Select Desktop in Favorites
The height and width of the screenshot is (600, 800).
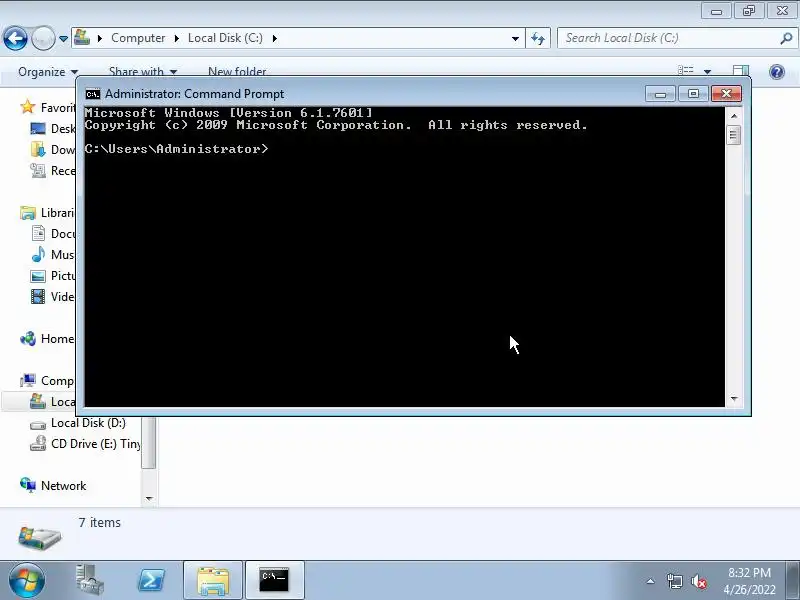tap(53, 129)
